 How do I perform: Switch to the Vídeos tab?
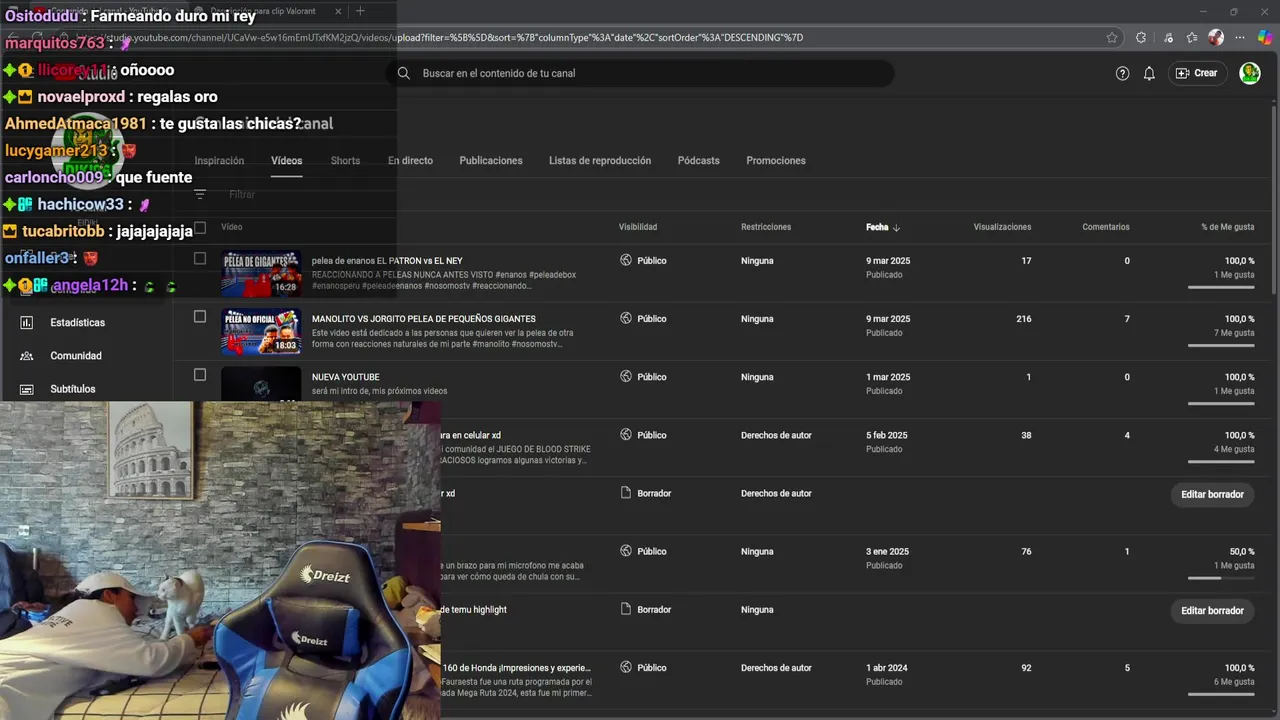pyautogui.click(x=286, y=160)
